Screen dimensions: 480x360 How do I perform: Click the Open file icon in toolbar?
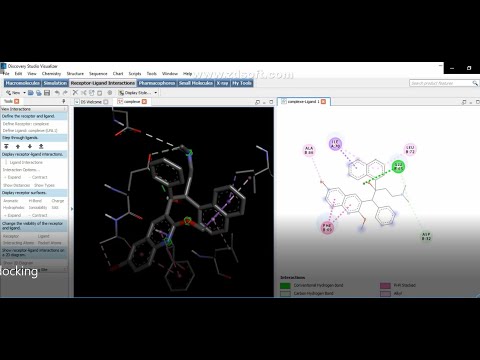[x=31, y=93]
